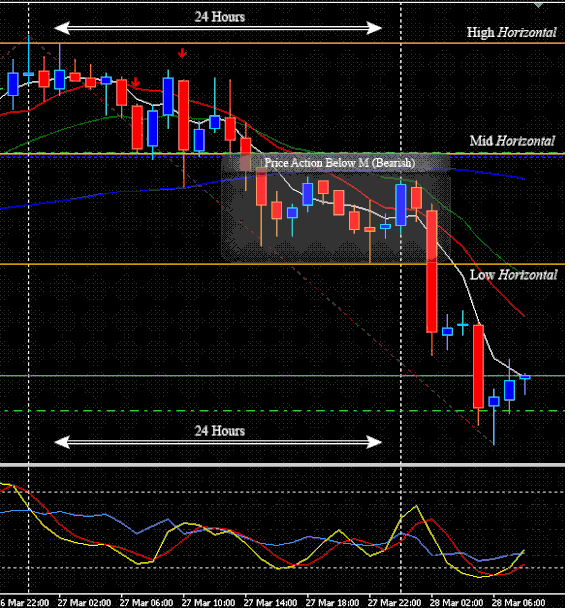
Task: Click the Low Horizontal label
Action: [x=513, y=275]
